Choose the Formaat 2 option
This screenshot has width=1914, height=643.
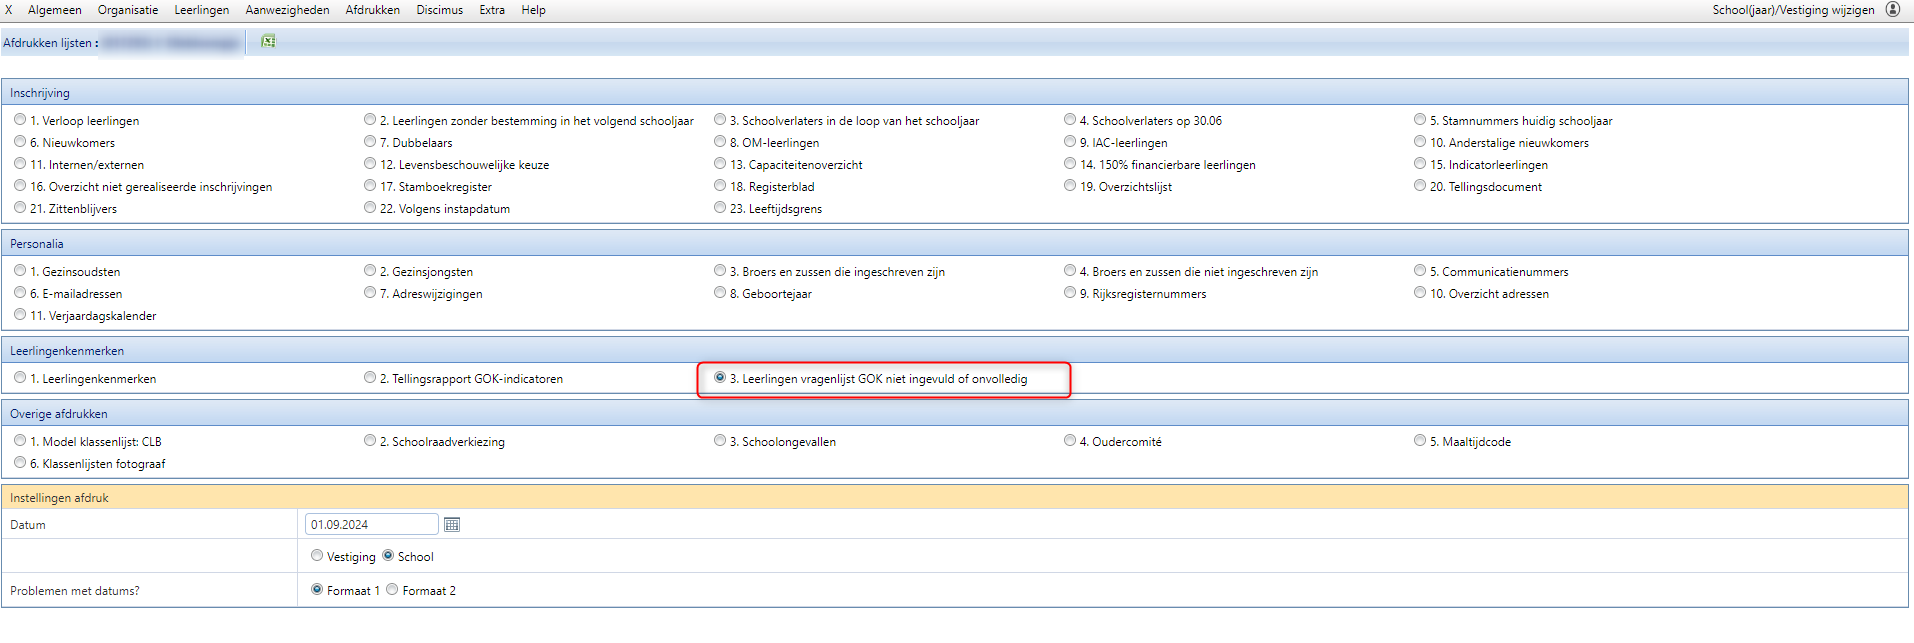pyautogui.click(x=392, y=590)
